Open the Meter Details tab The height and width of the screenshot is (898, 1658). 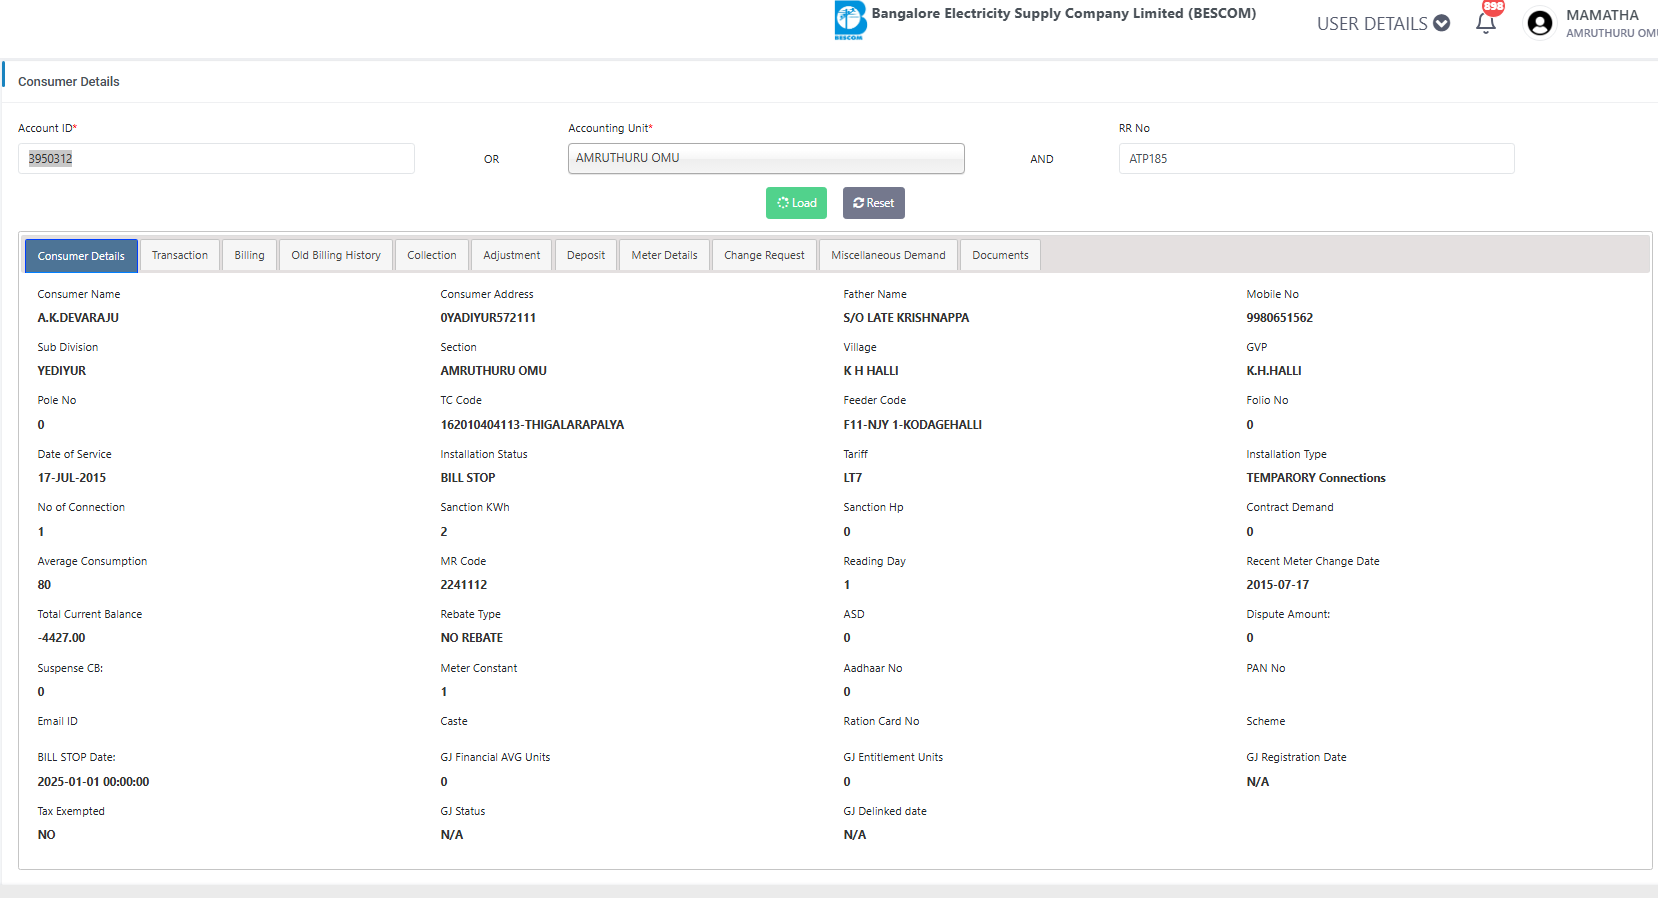[x=665, y=255]
